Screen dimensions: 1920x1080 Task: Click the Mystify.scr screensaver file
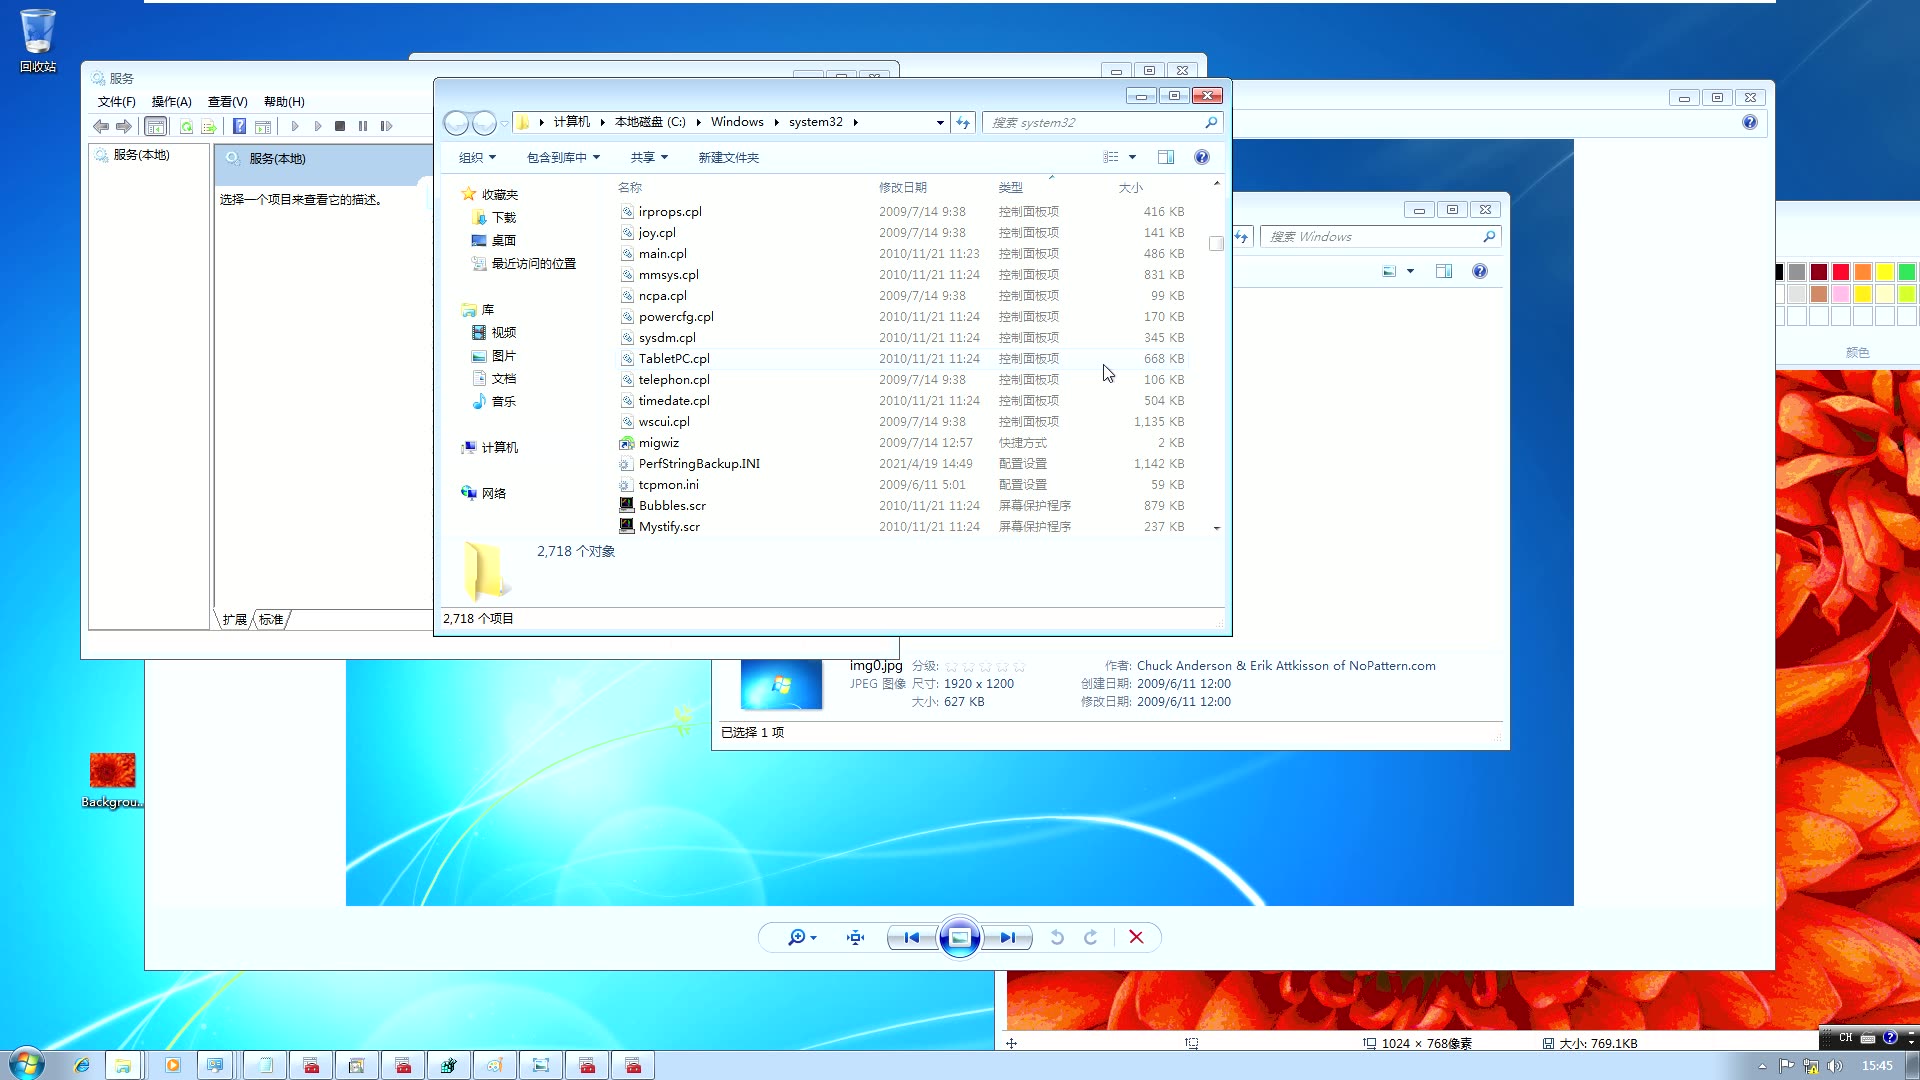point(670,526)
